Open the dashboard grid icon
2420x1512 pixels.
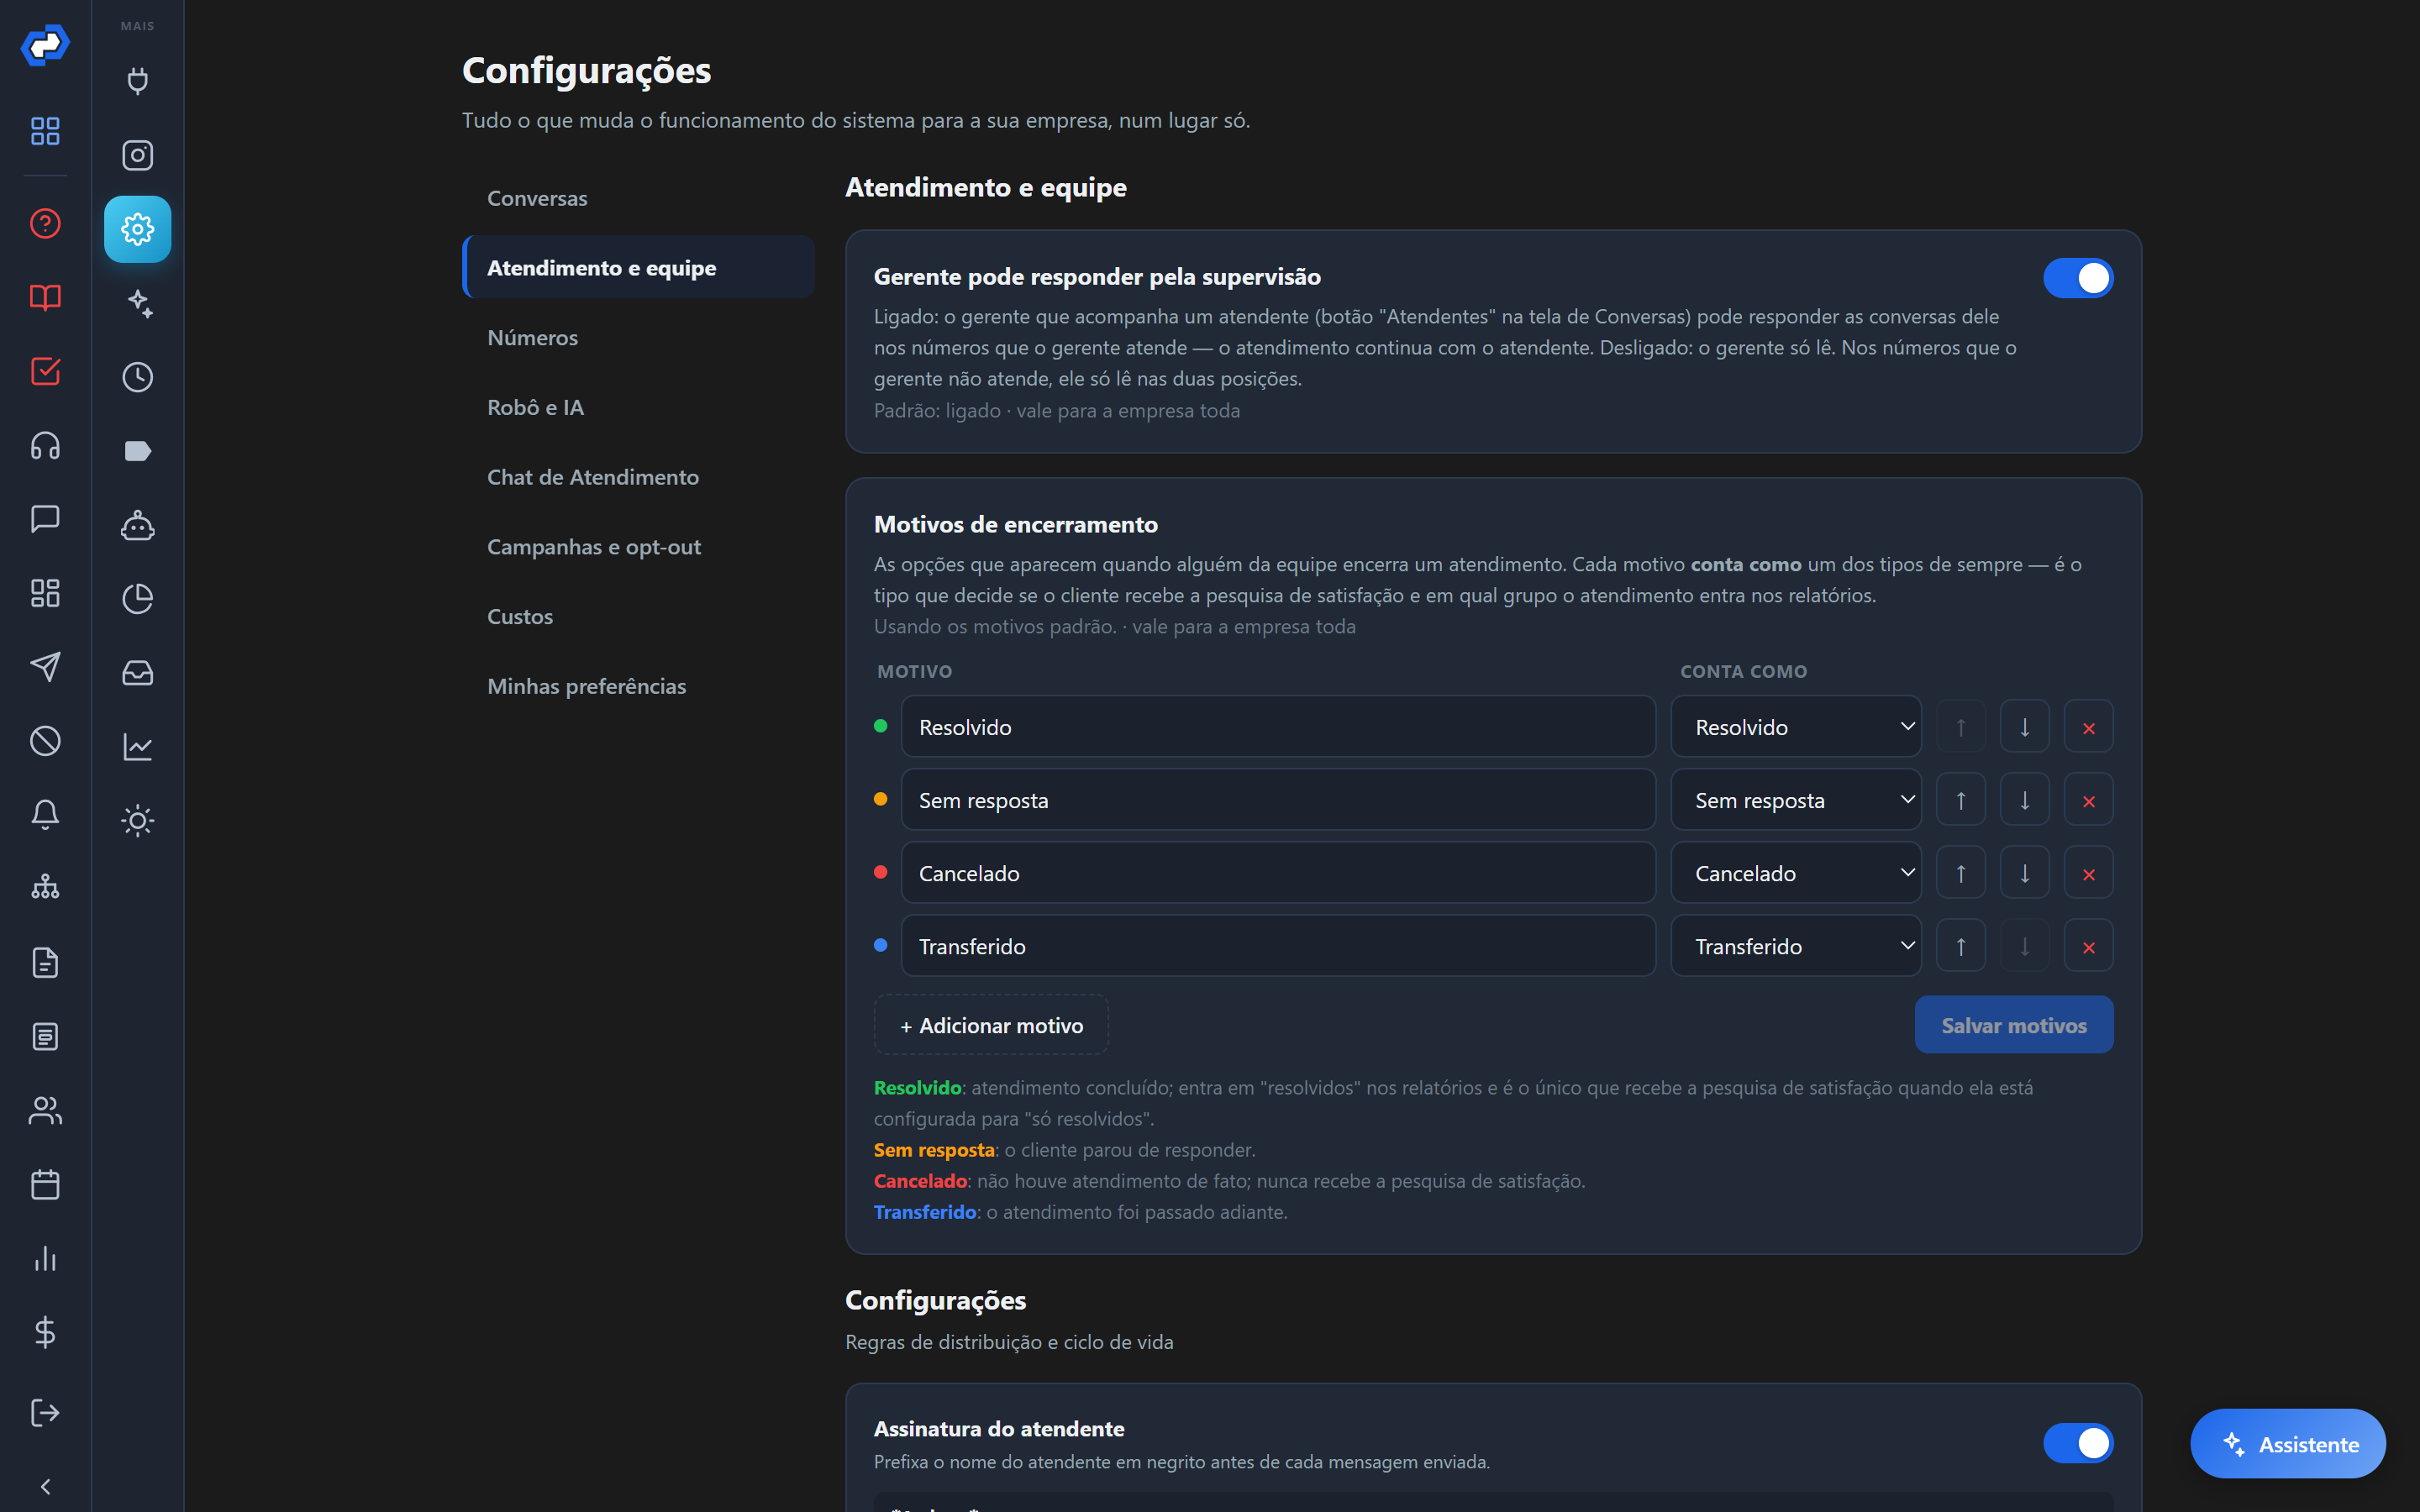pos(45,131)
